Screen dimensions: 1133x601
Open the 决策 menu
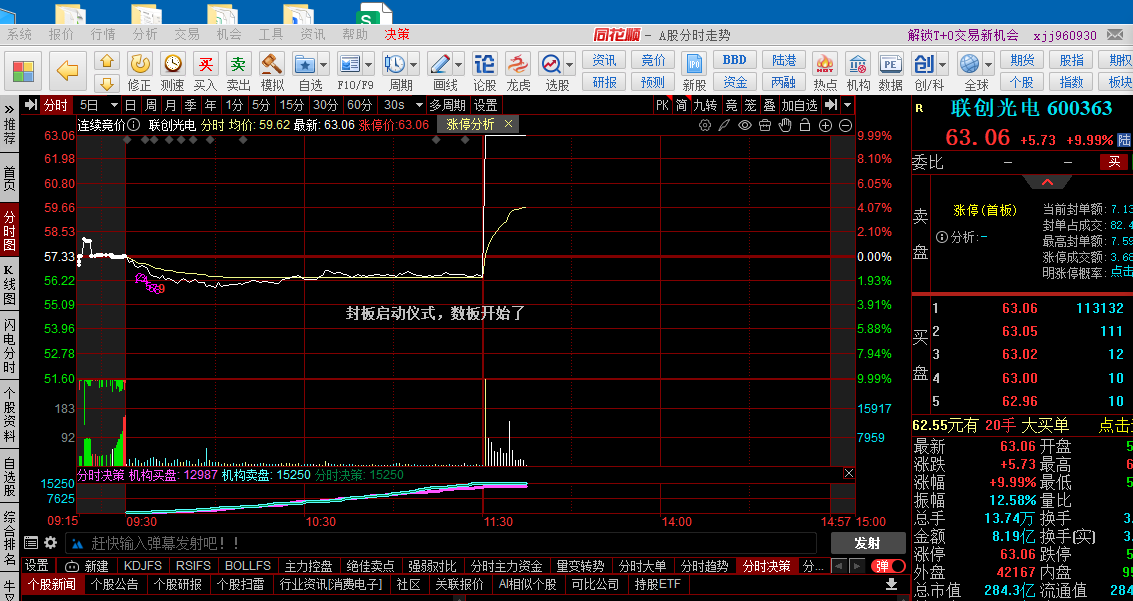click(397, 35)
